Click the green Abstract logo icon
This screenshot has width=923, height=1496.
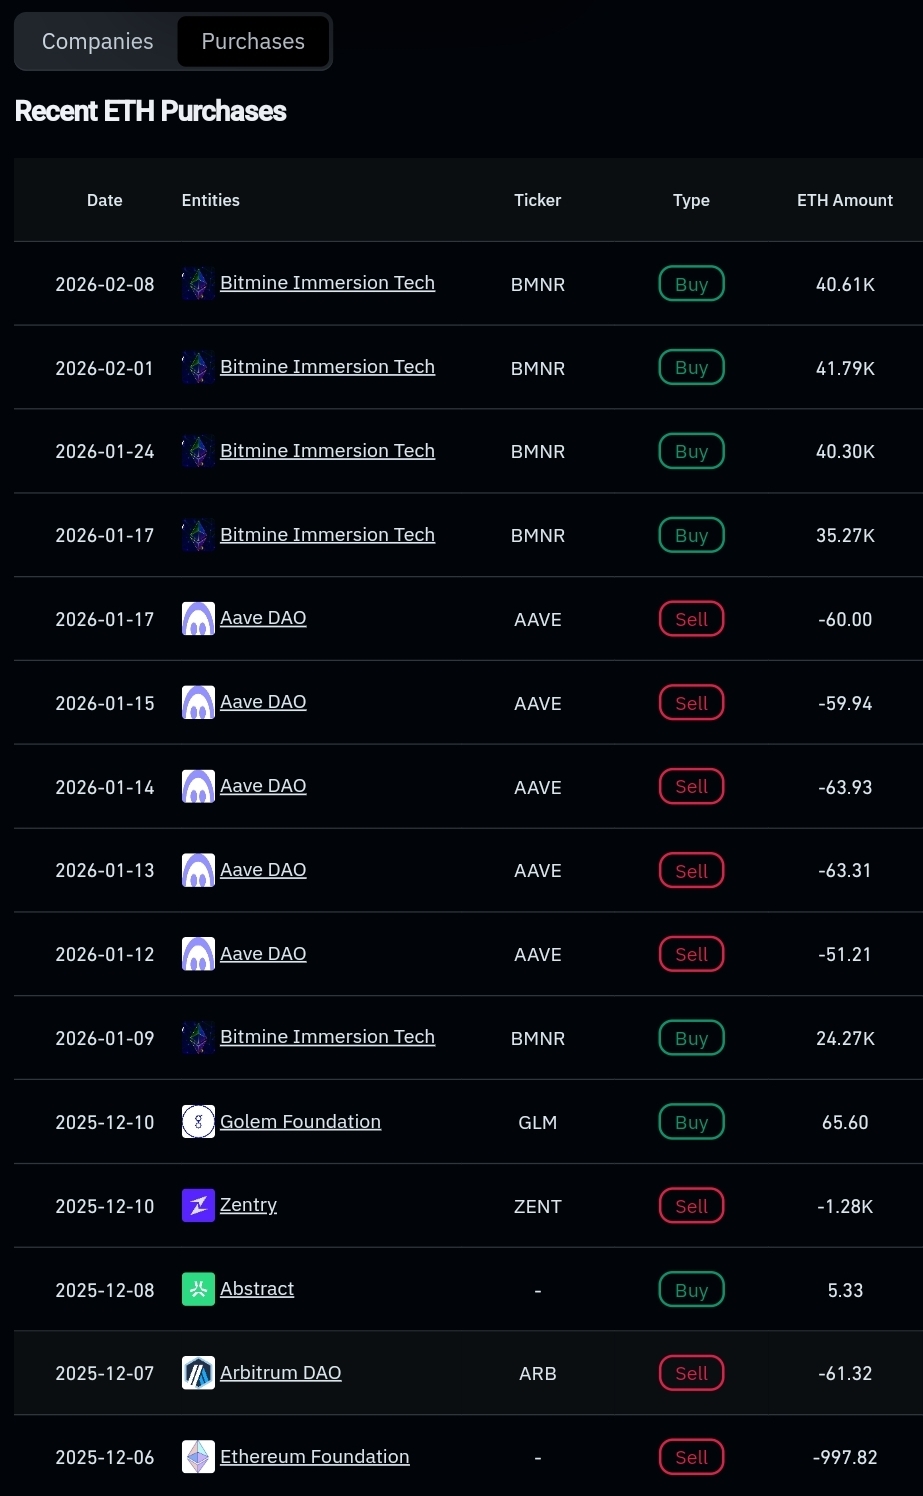198,1290
